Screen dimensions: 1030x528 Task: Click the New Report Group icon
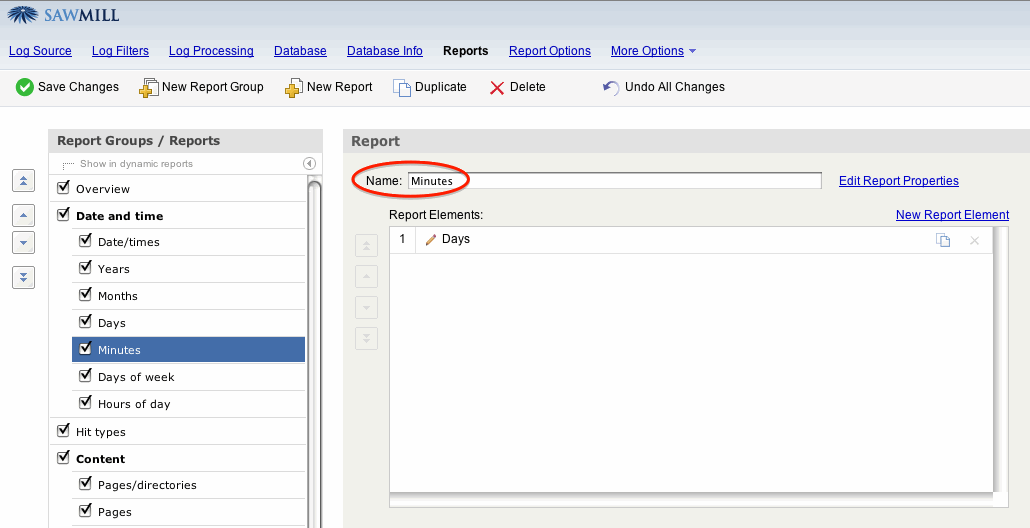coord(148,88)
